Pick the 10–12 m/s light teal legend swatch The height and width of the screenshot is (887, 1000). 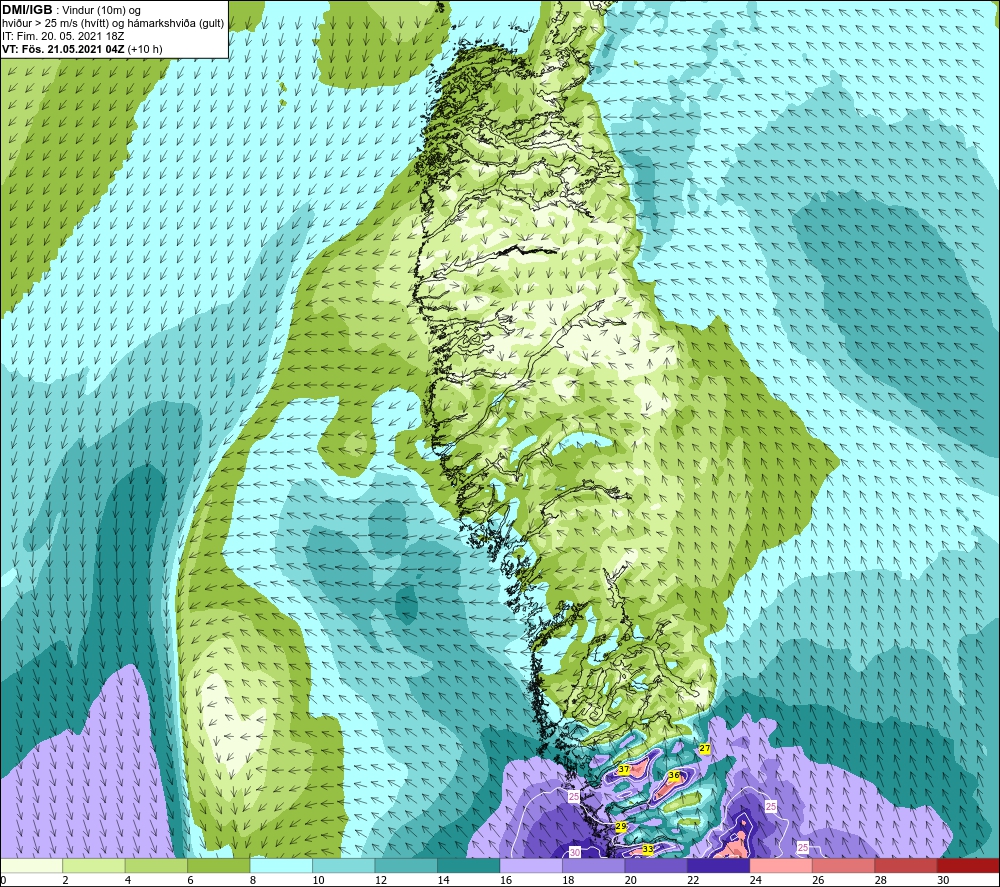coord(344,865)
